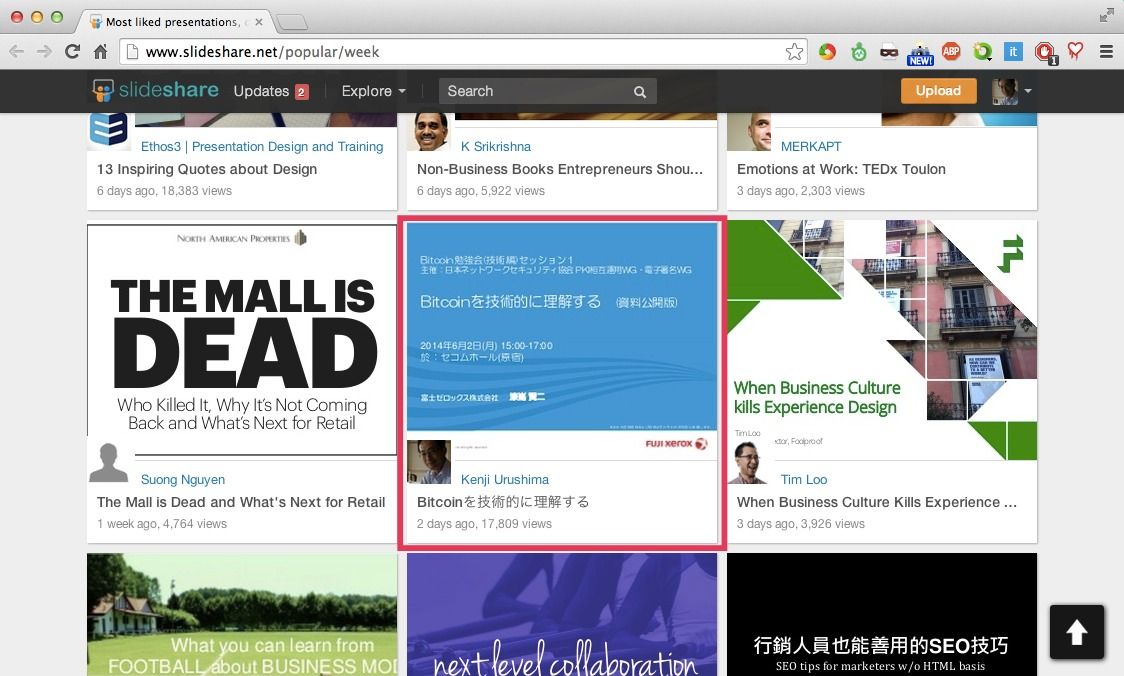Open the Chrome hamburger menu
This screenshot has height=676, width=1124.
coord(1106,52)
